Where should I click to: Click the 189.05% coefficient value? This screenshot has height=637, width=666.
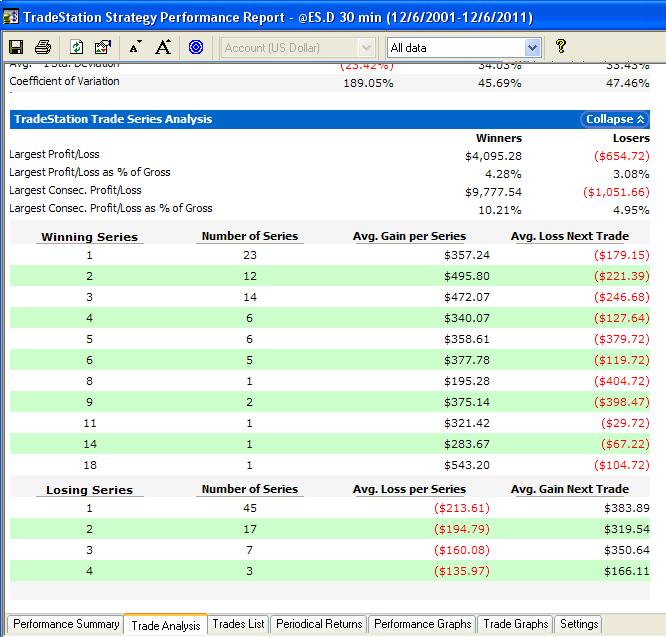click(368, 83)
